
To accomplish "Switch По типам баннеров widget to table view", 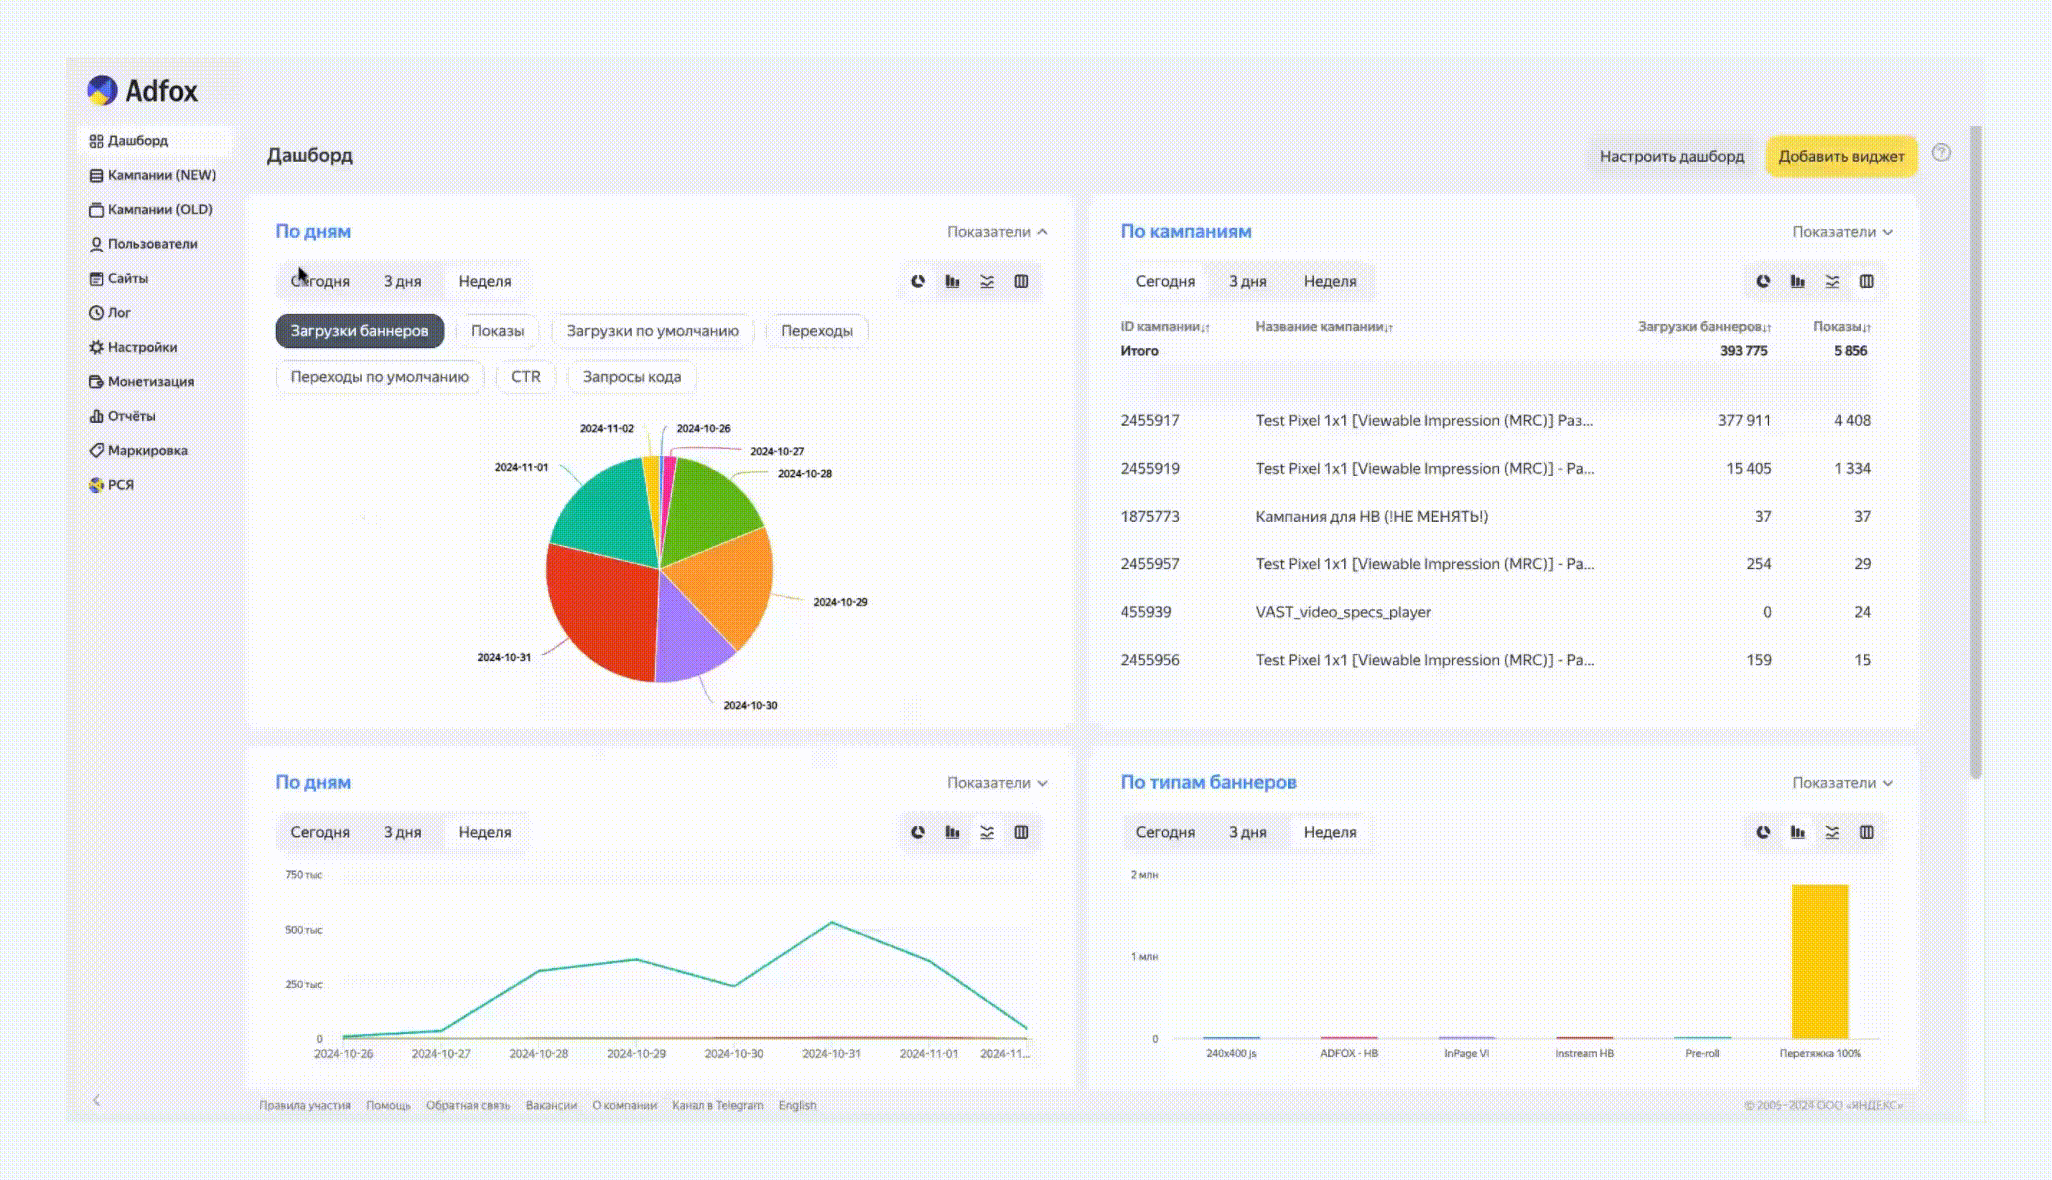I will tap(1866, 833).
